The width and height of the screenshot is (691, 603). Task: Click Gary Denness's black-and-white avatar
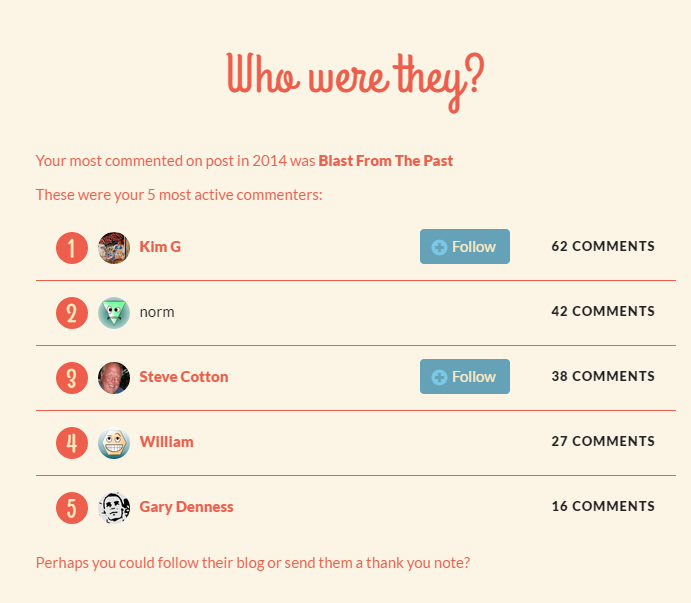114,507
